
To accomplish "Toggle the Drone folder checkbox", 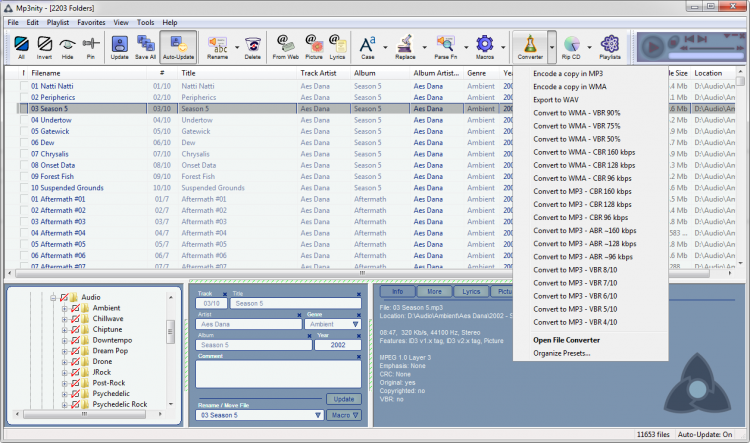I will (x=75, y=362).
